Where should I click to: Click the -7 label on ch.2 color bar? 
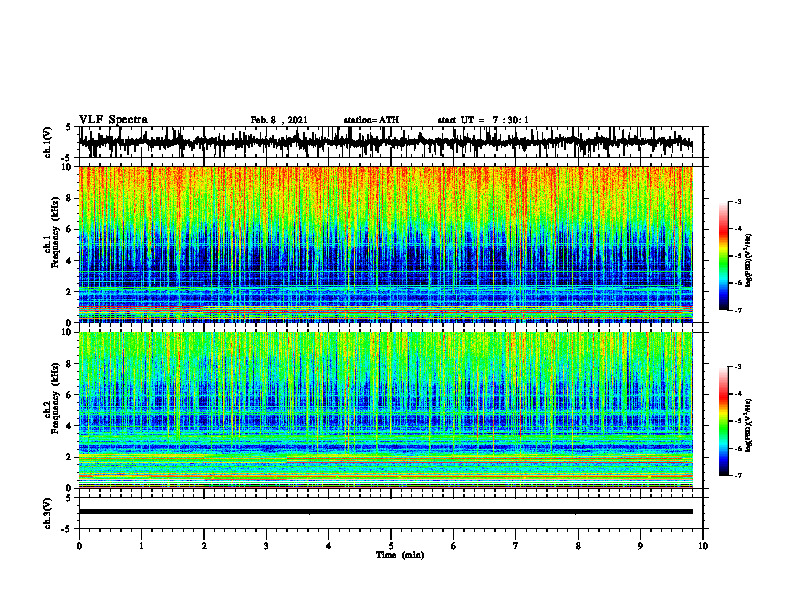(737, 476)
